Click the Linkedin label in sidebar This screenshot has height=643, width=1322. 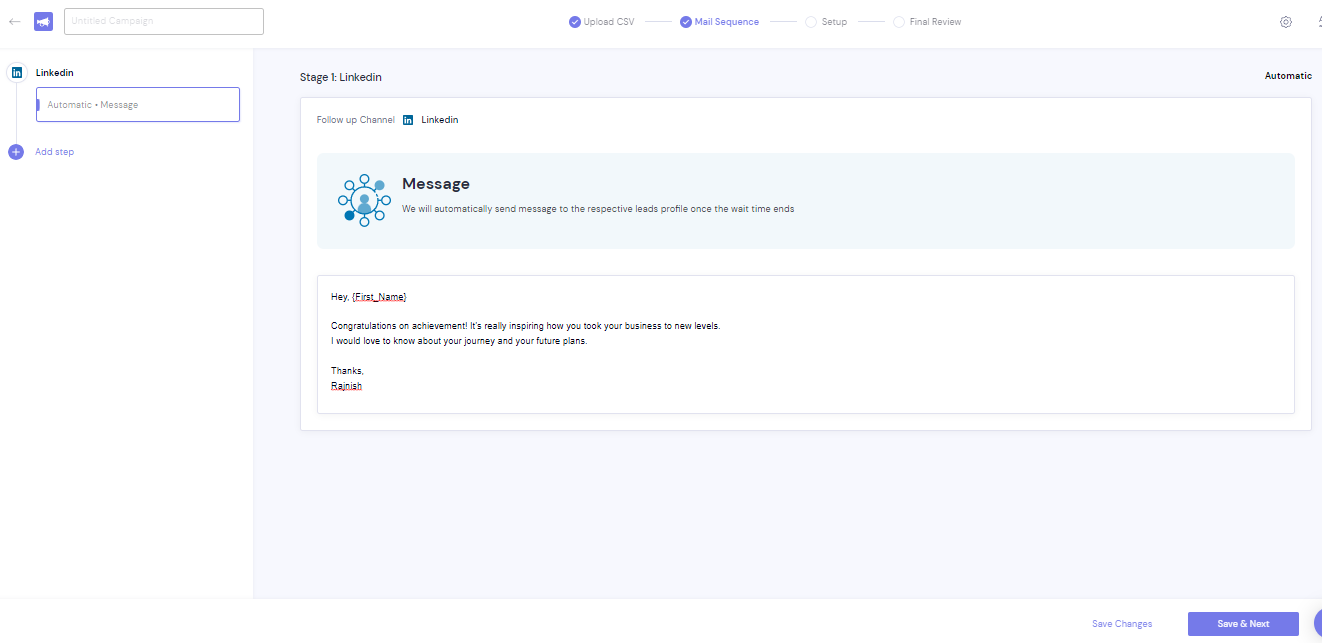pos(55,73)
